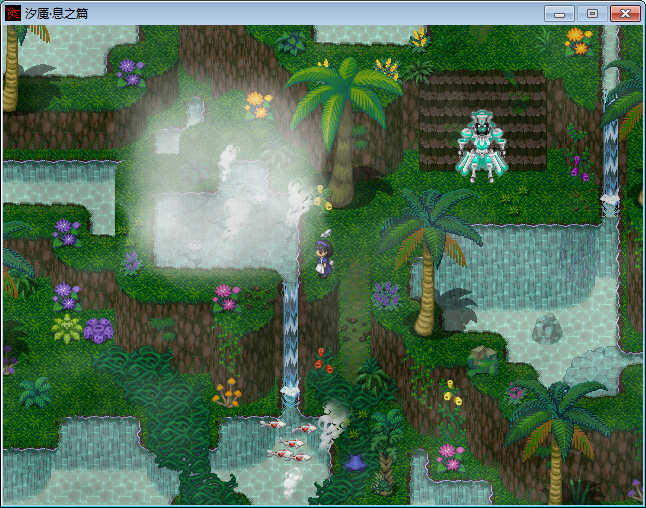Click the yellow-green spiky plant

pyautogui.click(x=67, y=329)
